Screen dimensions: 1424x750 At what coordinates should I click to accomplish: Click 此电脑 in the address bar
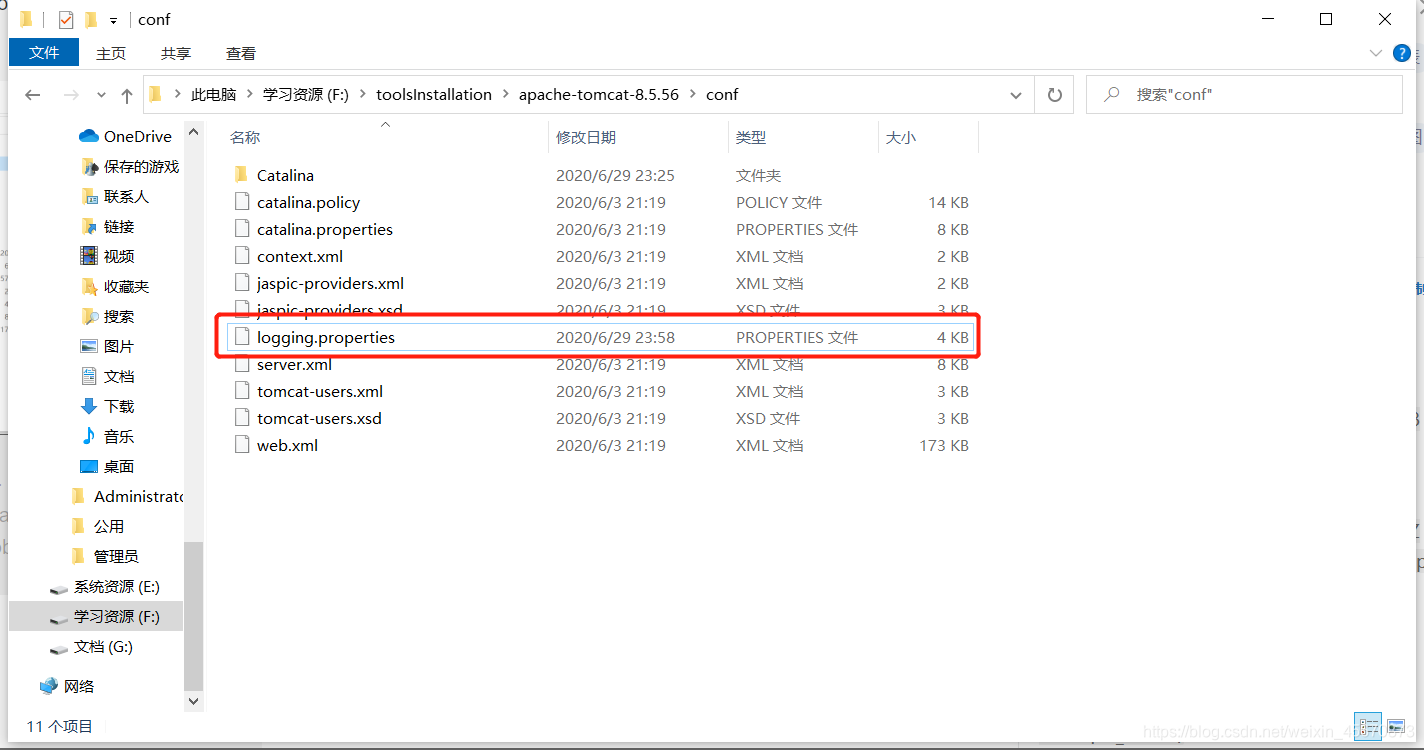(x=213, y=94)
